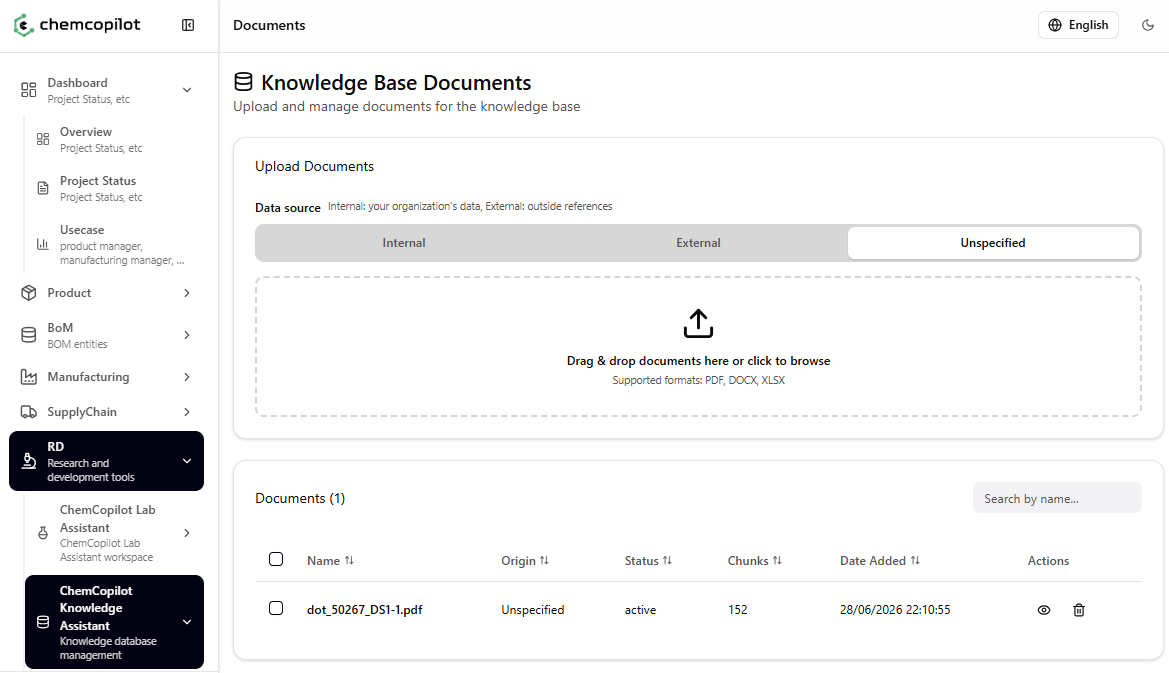Open Project Status in the sidebar

(x=114, y=189)
